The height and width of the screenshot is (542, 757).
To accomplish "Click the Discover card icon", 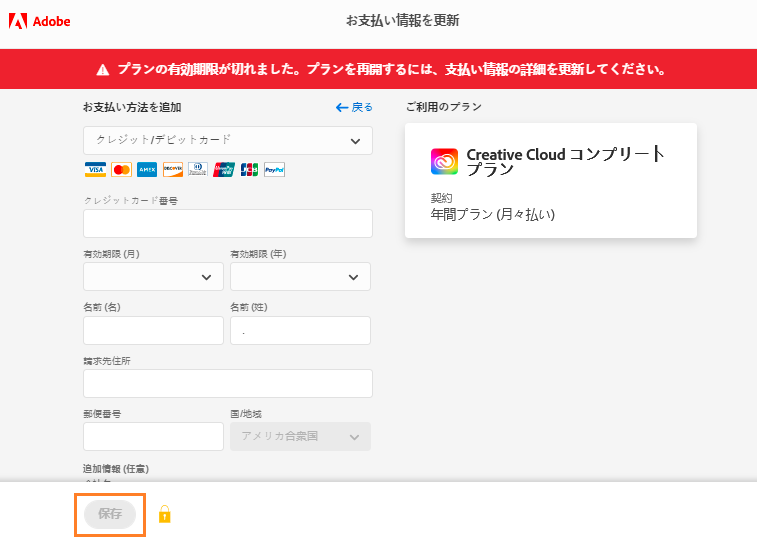I will click(x=172, y=170).
